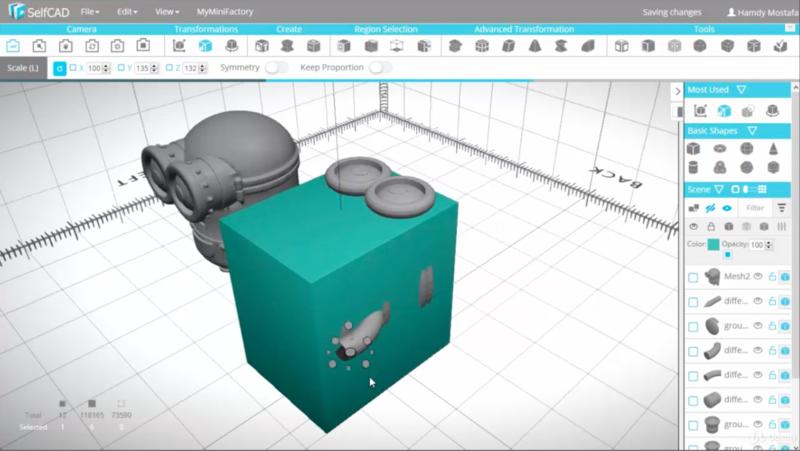Add a cube from Basic Shapes
This screenshot has width=800, height=451.
[694, 148]
